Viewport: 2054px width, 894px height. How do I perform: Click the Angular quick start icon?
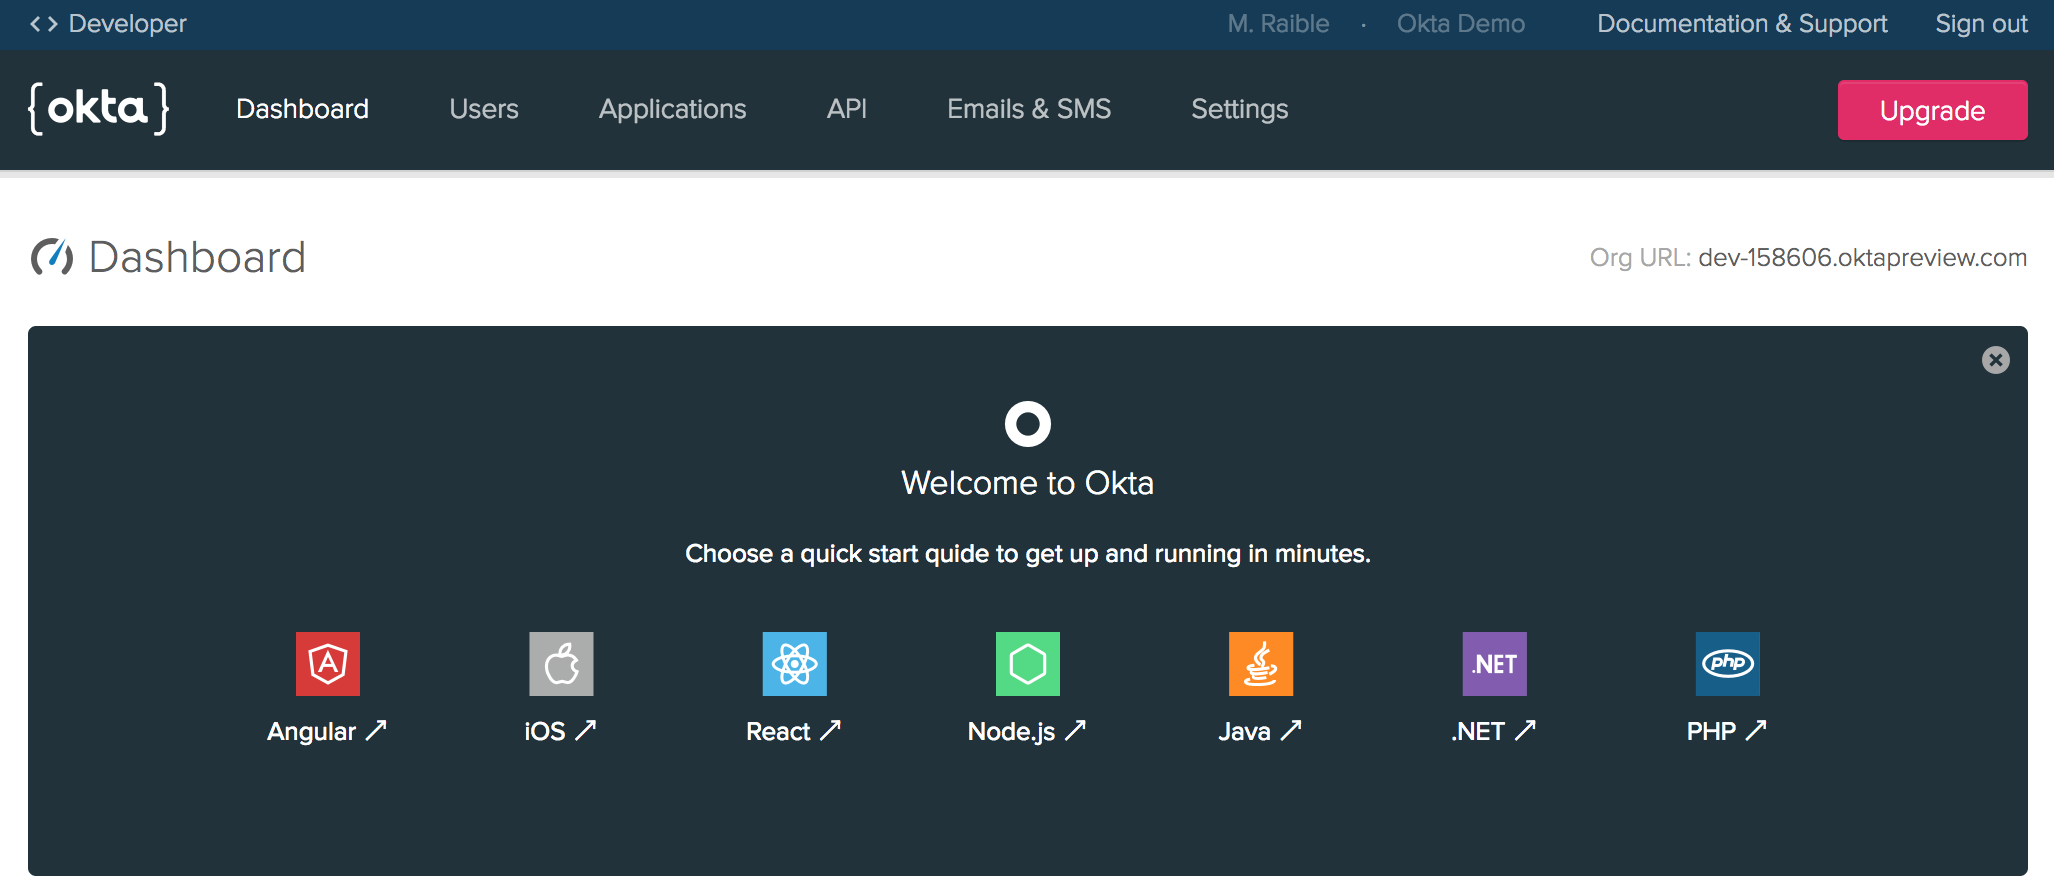click(328, 664)
